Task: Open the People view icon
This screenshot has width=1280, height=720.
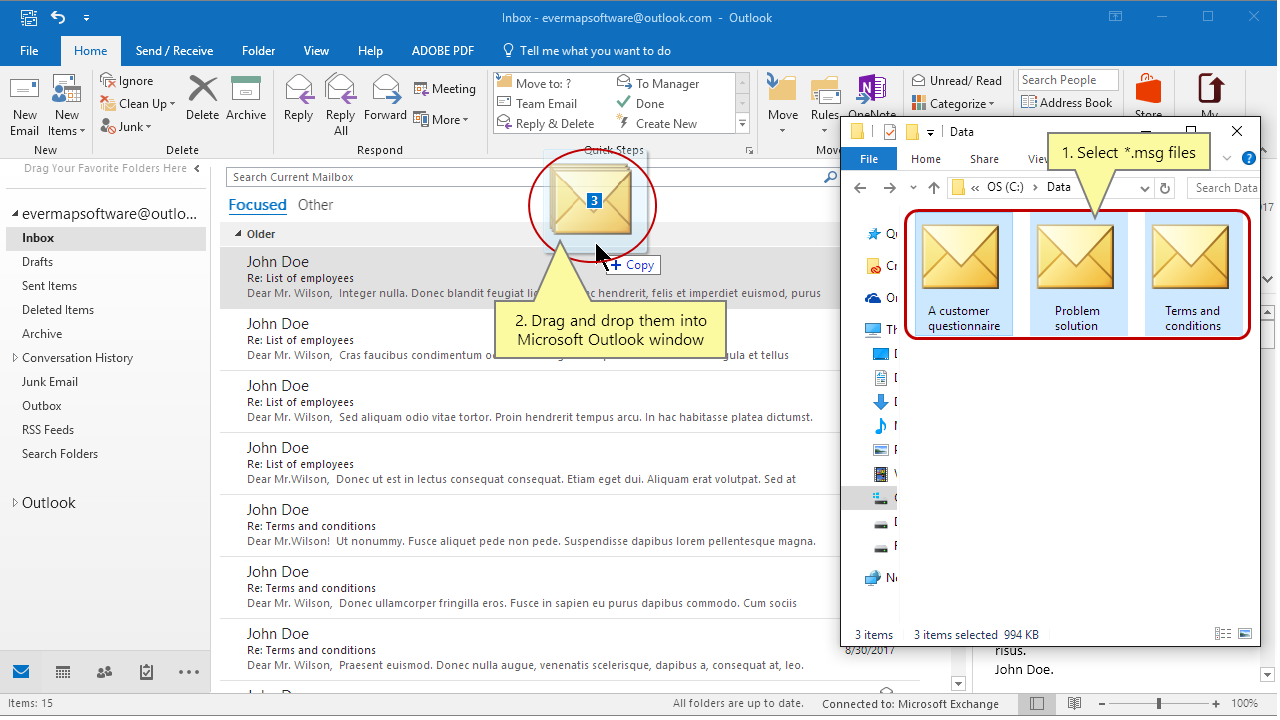Action: 104,672
